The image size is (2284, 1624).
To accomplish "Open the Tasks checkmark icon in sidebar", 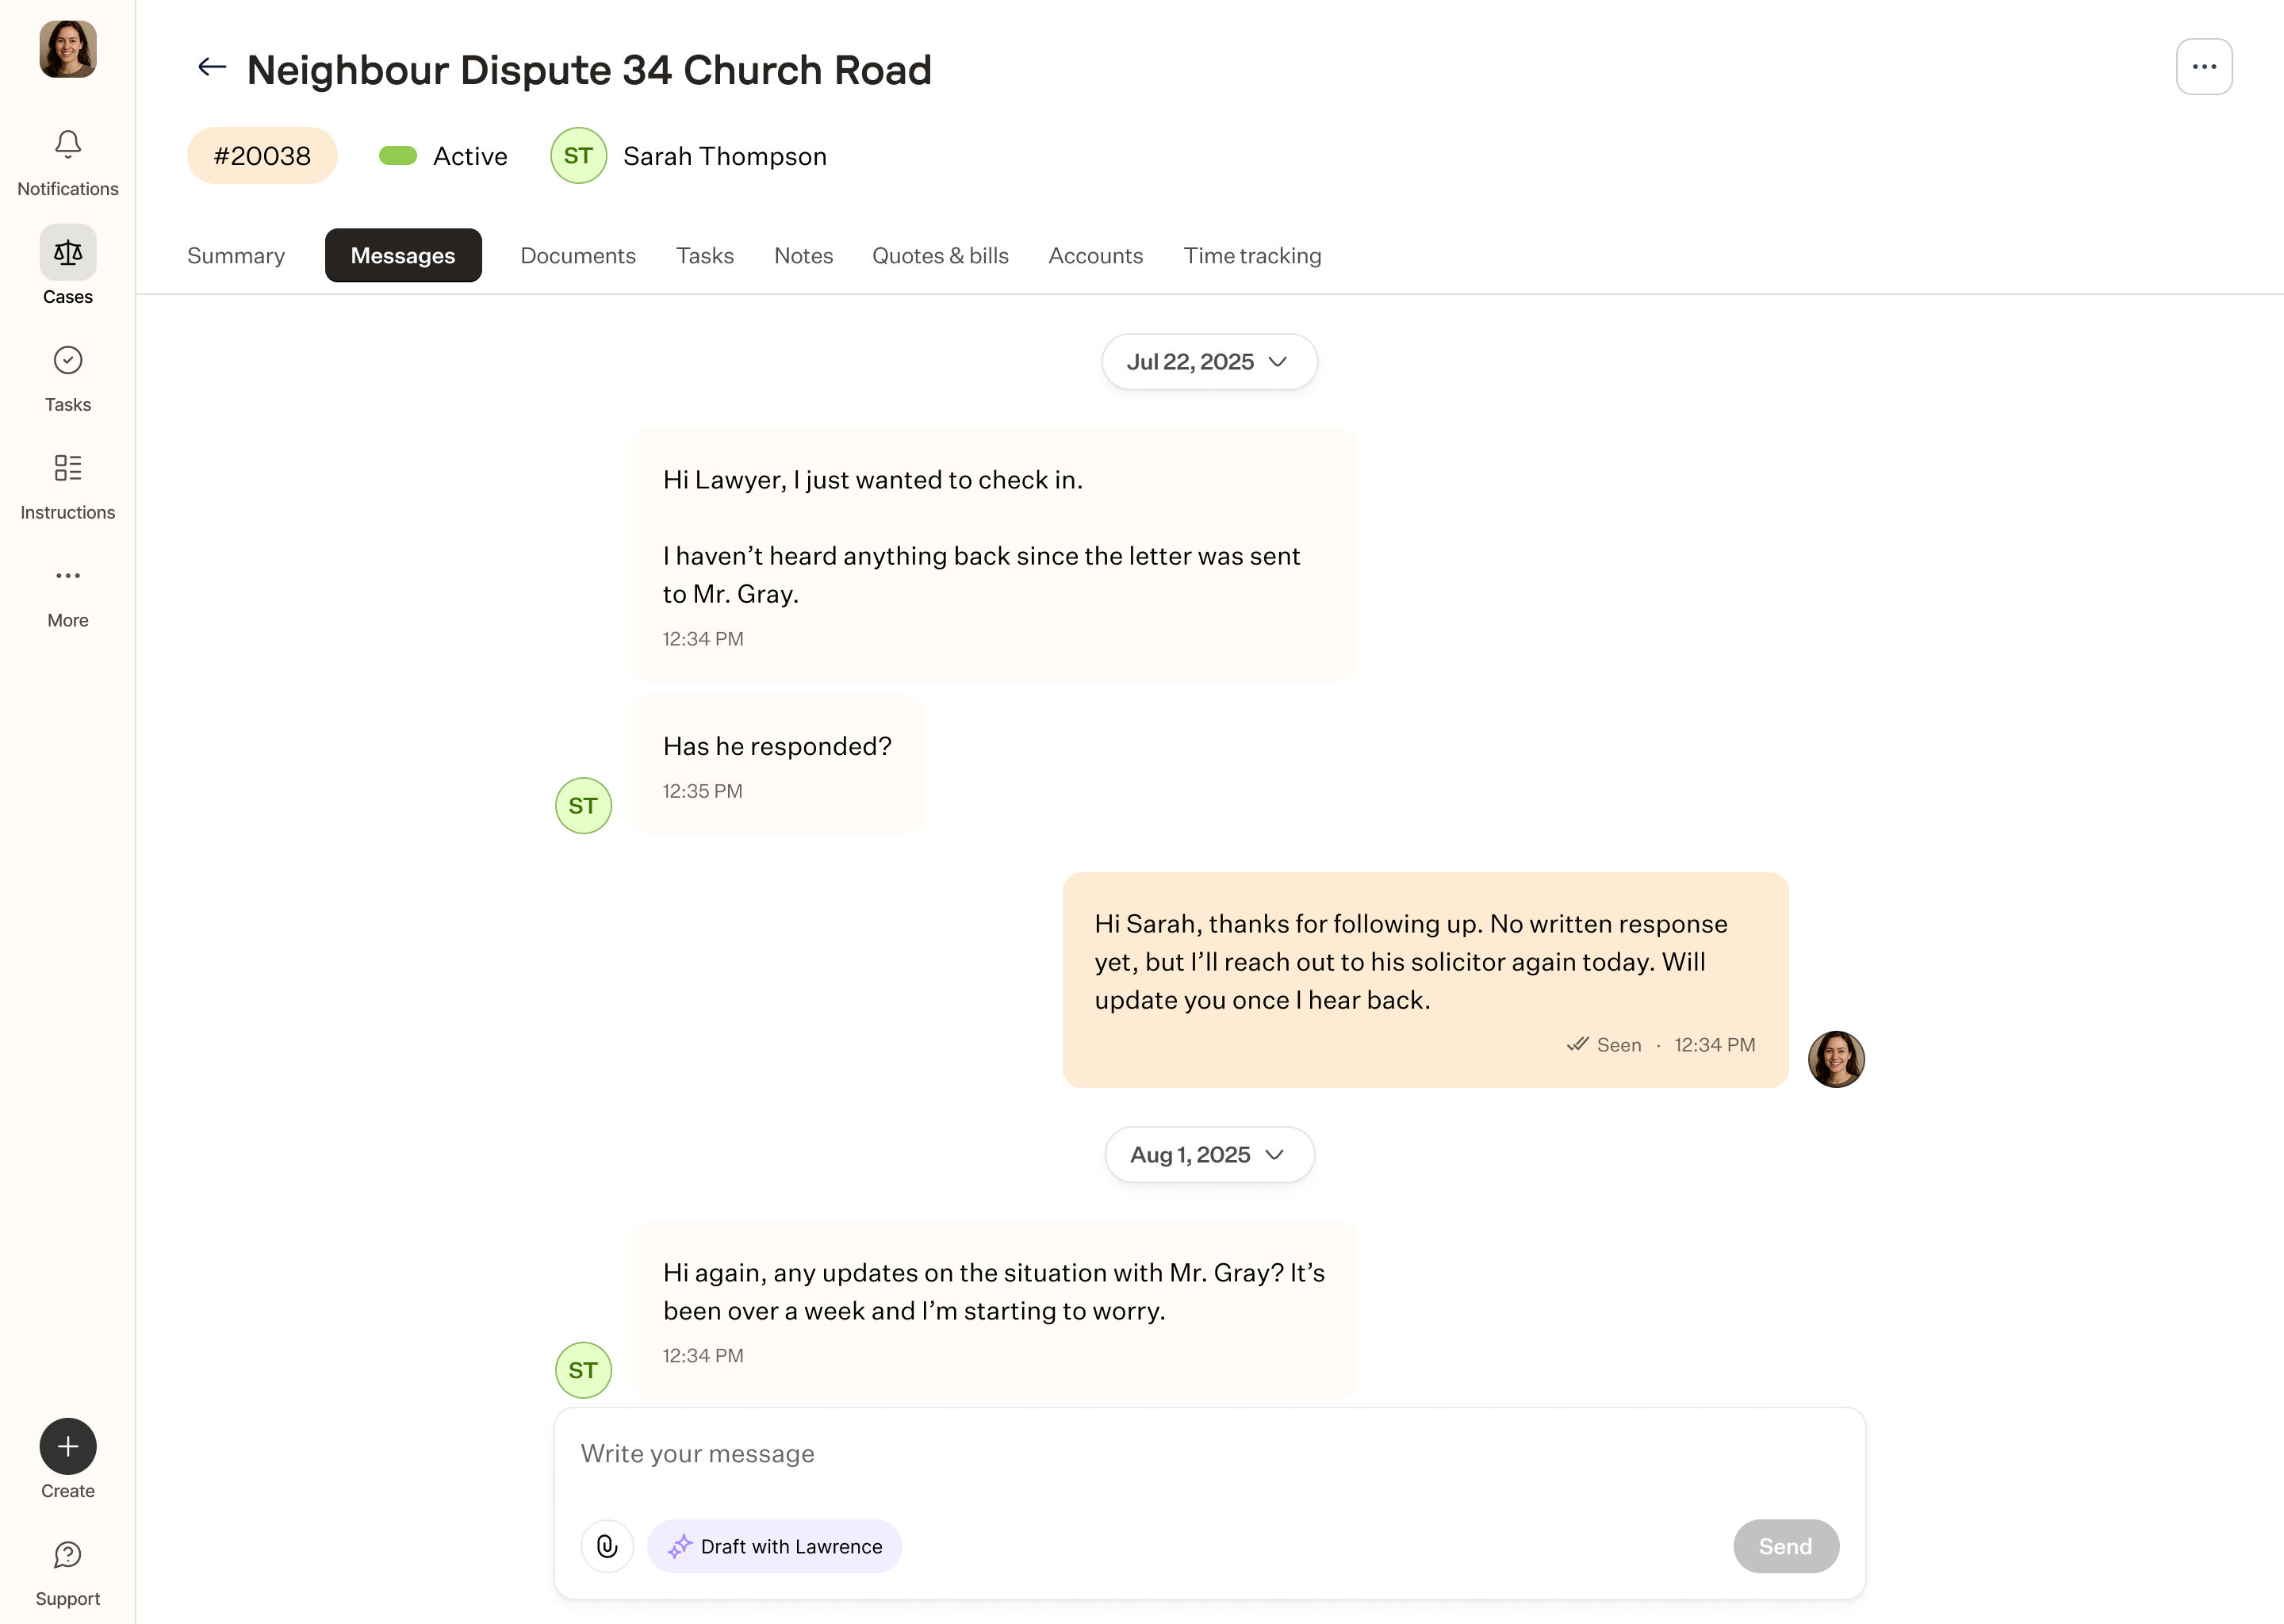I will point(68,361).
